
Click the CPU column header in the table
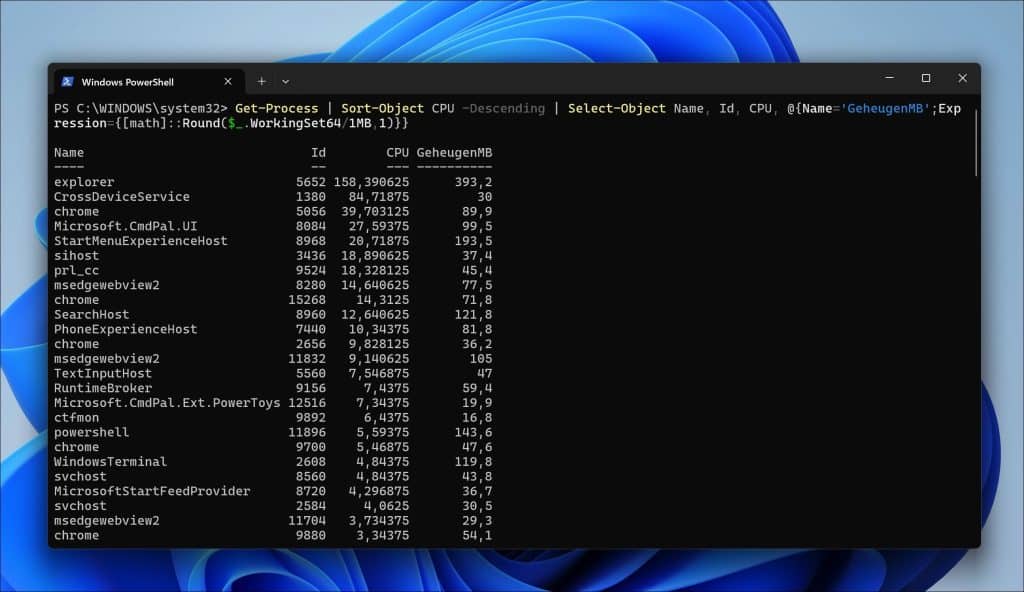pos(398,152)
